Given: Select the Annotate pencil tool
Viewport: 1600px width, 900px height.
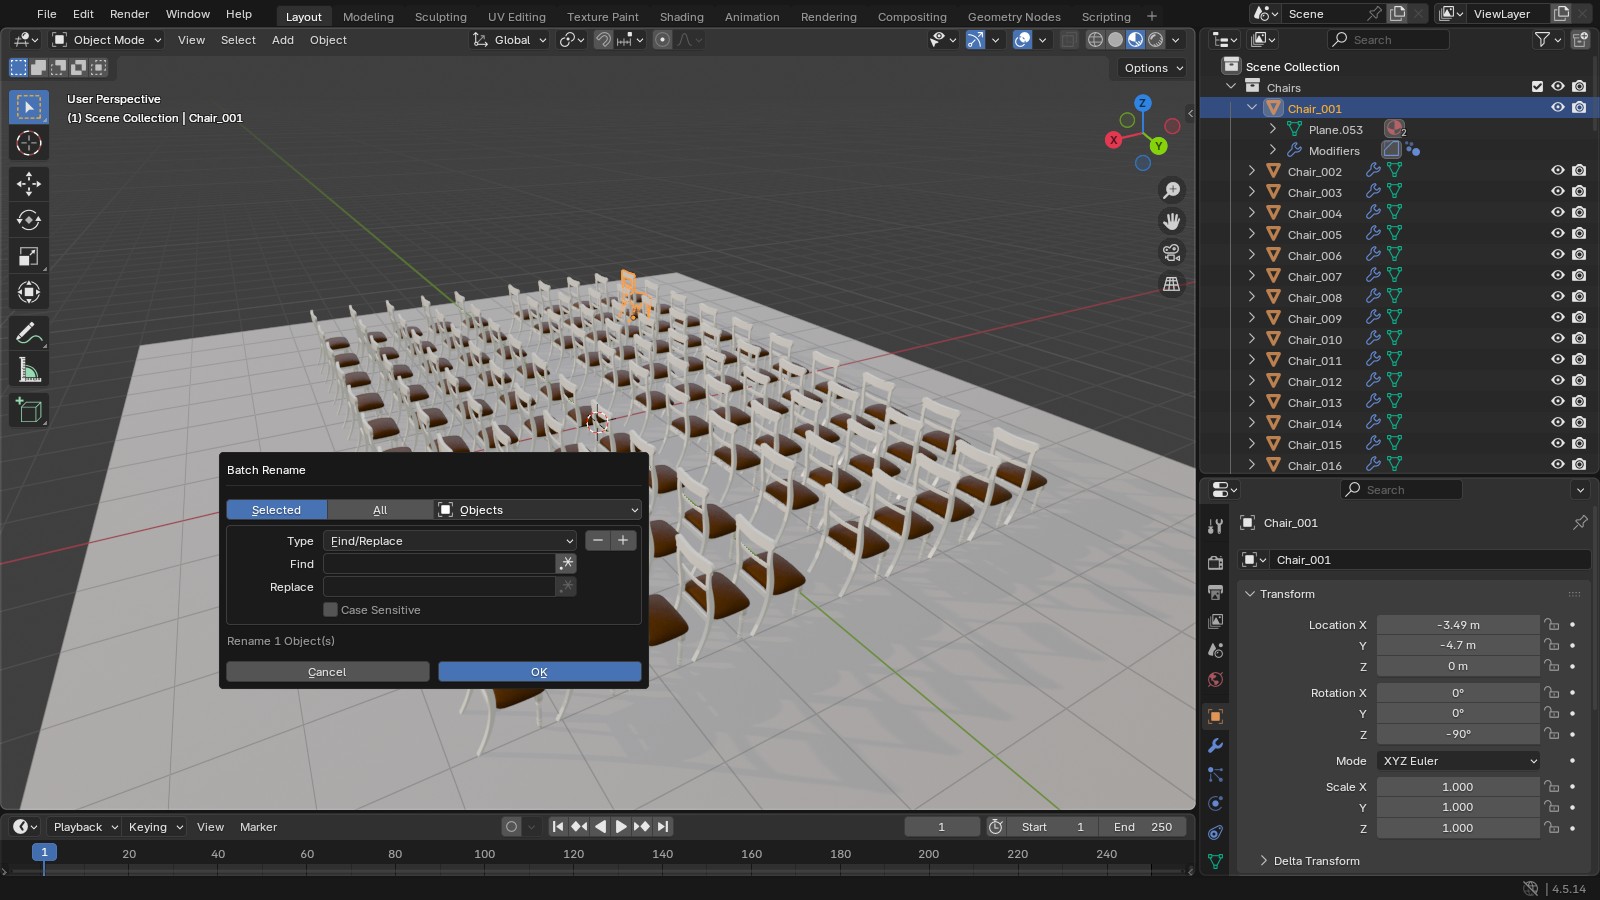Looking at the screenshot, I should pos(29,333).
